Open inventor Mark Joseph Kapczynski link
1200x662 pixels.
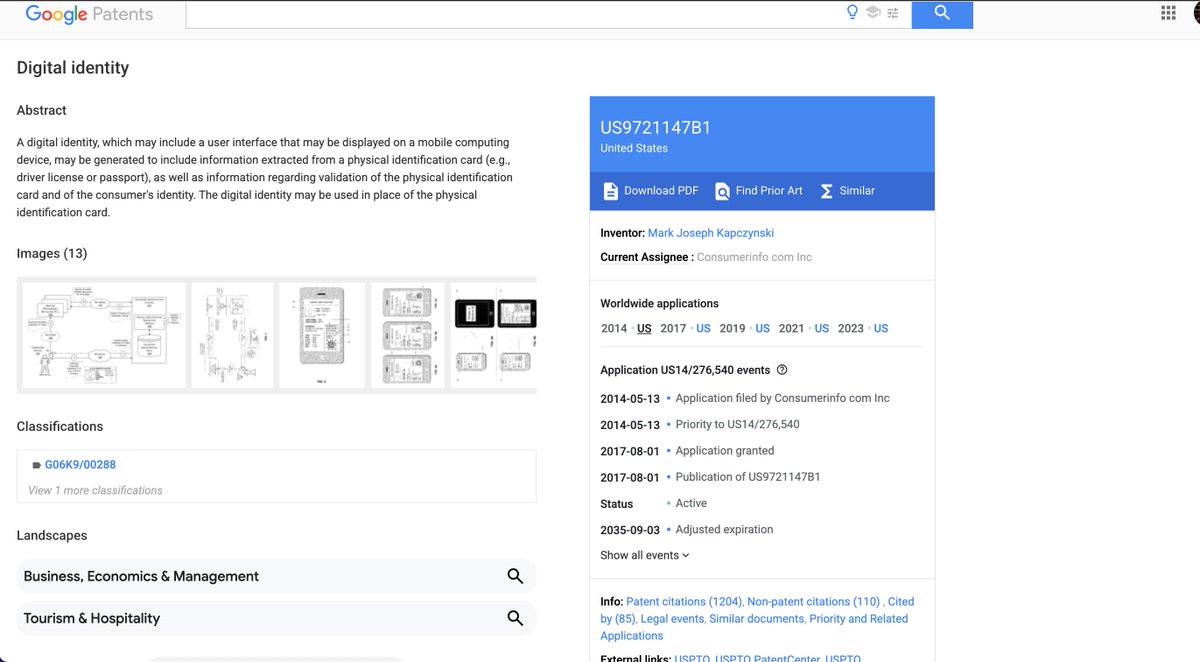(x=711, y=233)
